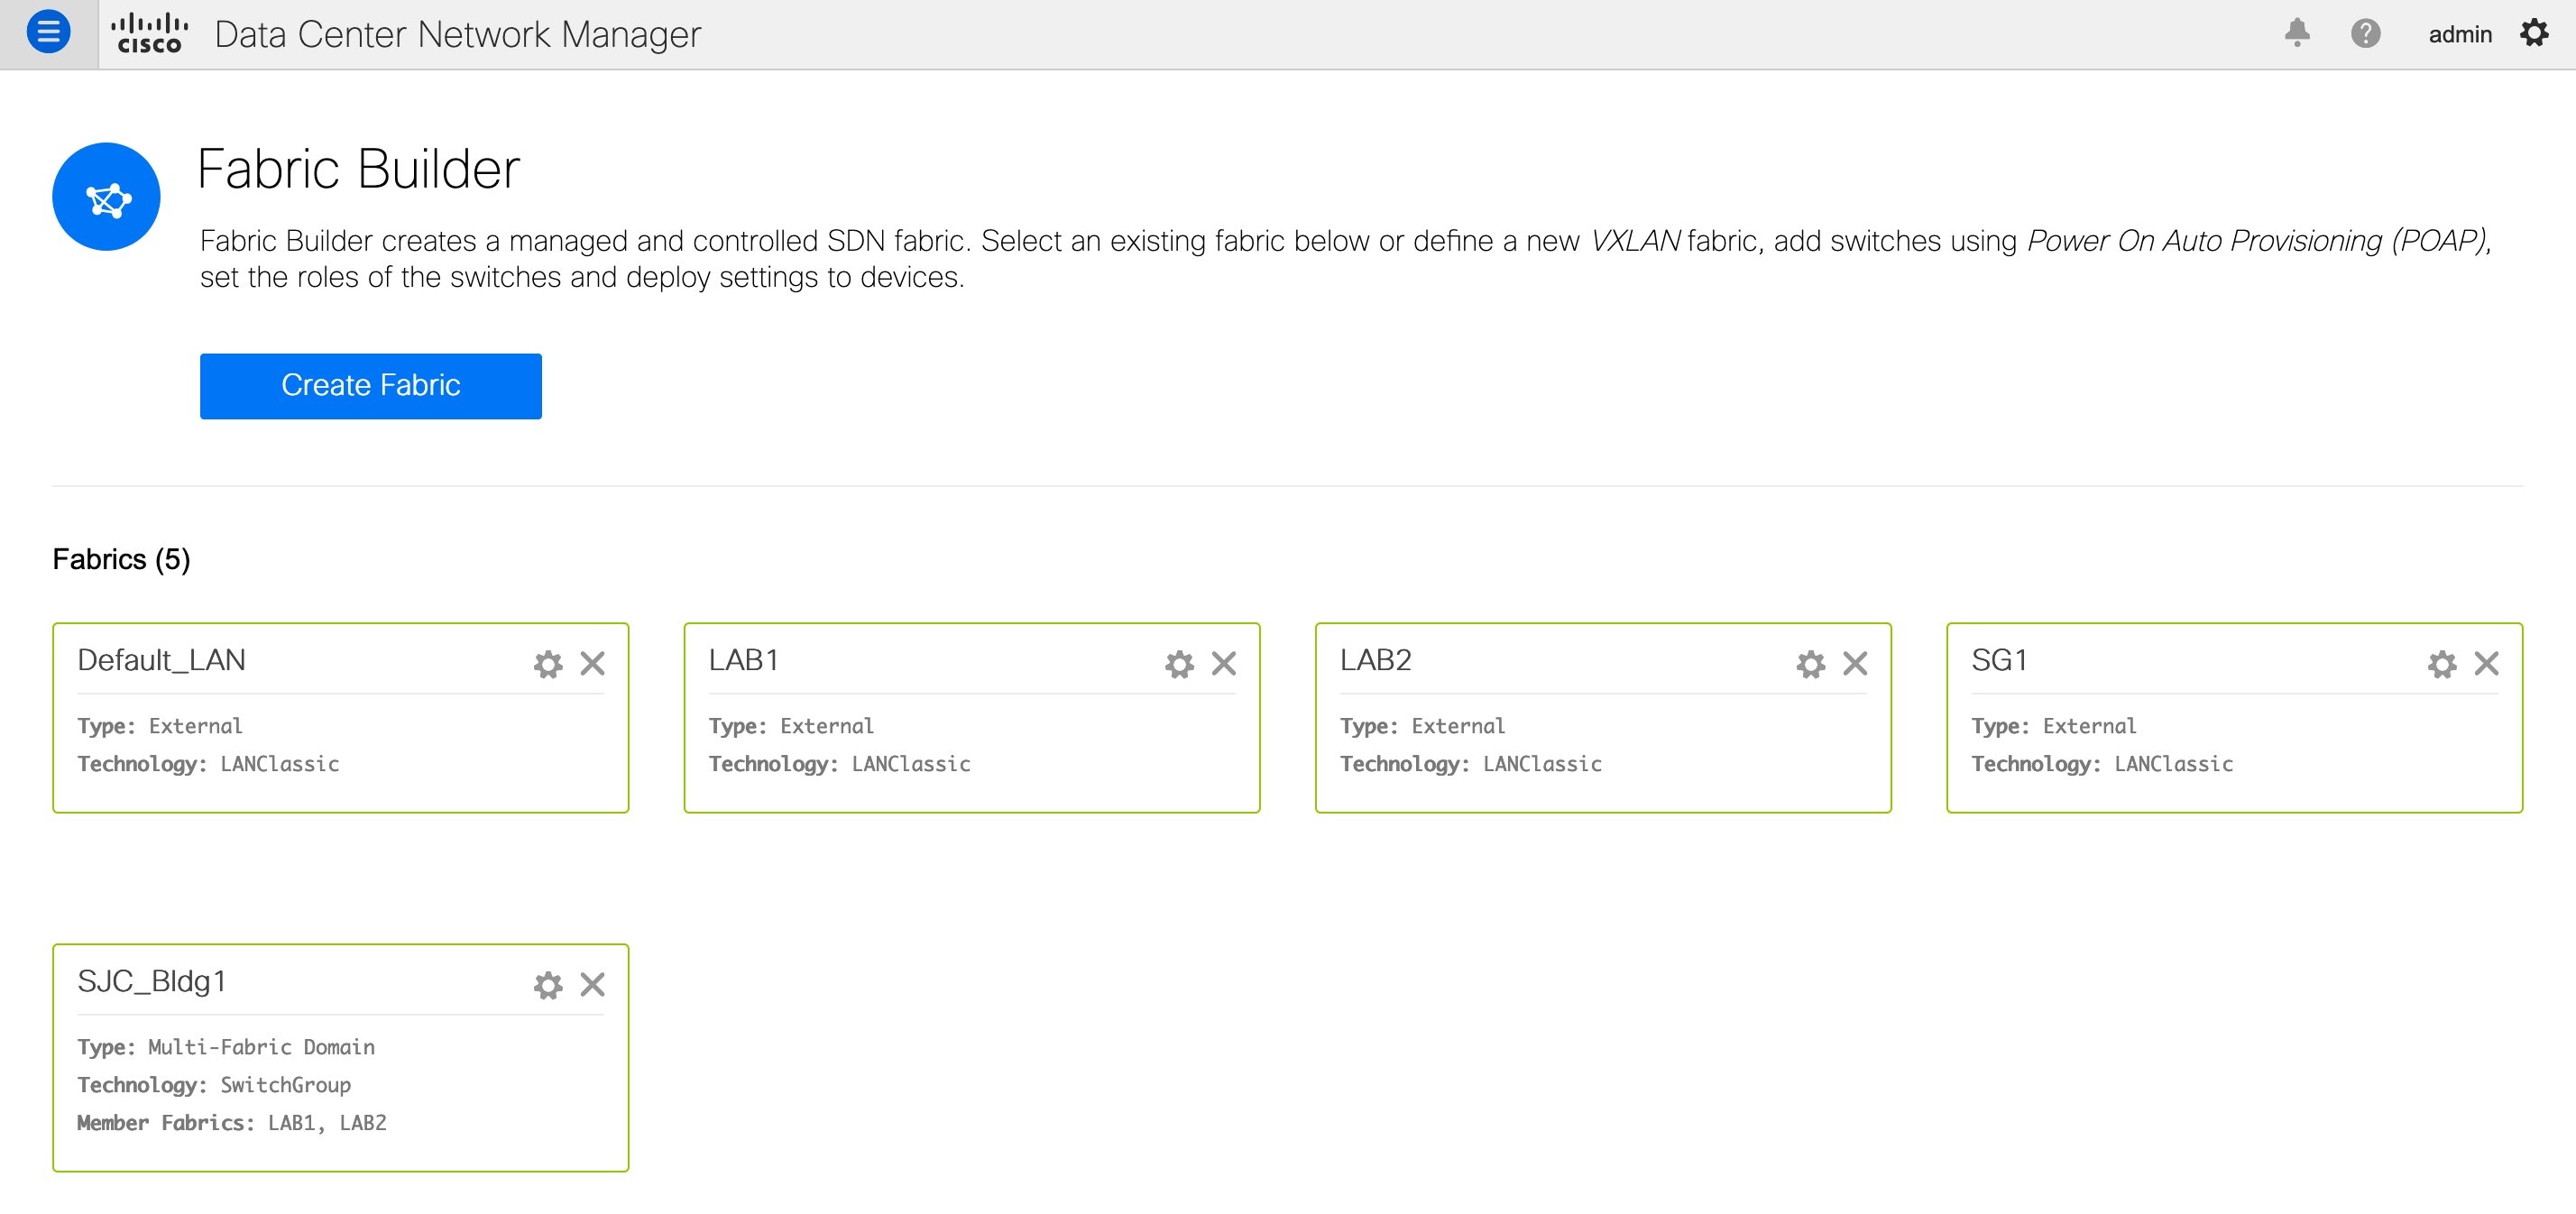Screen dimensions: 2576x1214
Task: Delete the Default_LAN fabric
Action: (593, 663)
